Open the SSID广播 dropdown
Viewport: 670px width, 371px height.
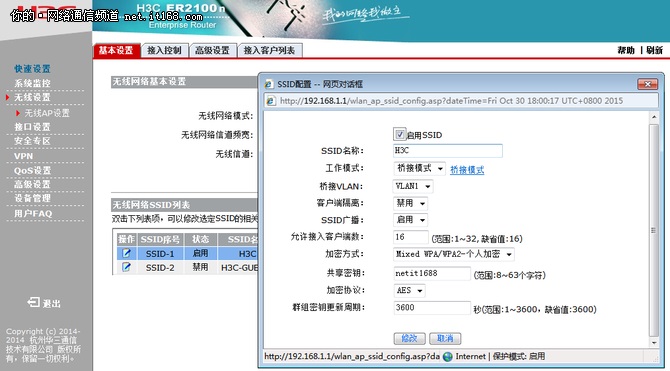tap(410, 220)
